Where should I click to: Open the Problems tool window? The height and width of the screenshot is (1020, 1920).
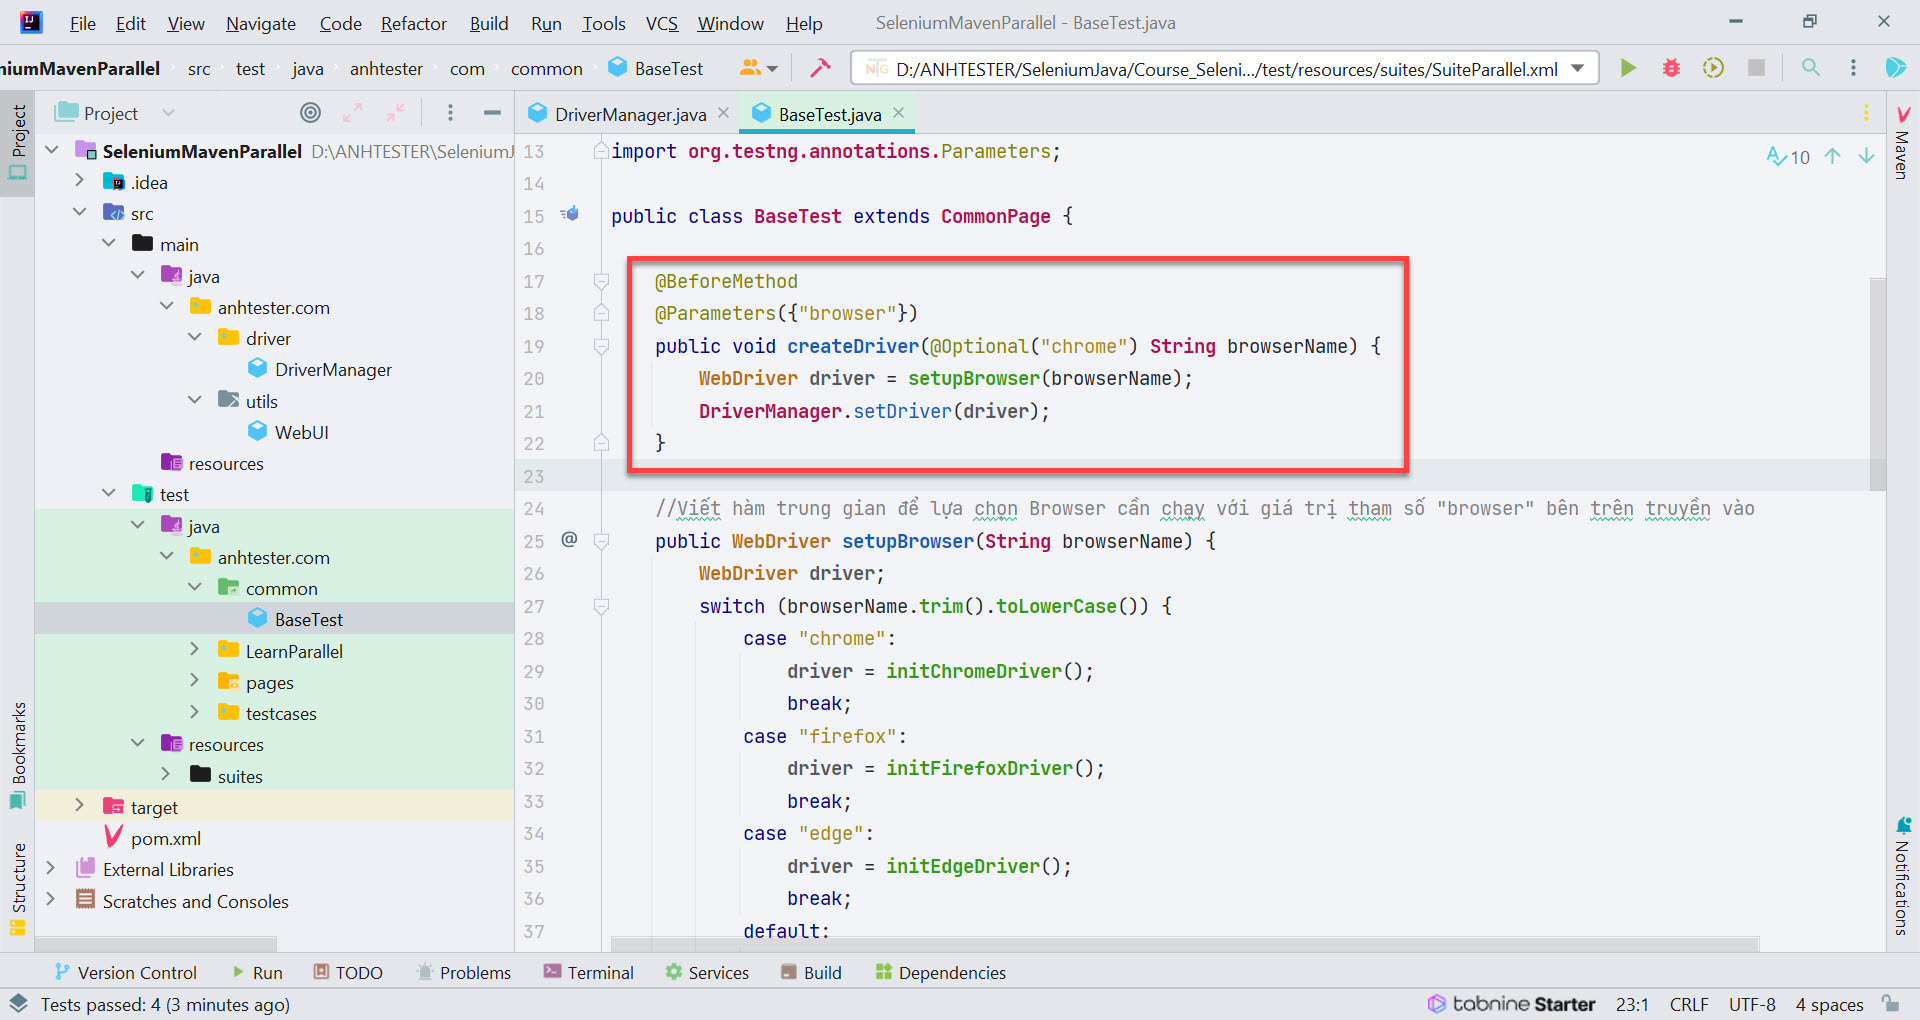(463, 972)
